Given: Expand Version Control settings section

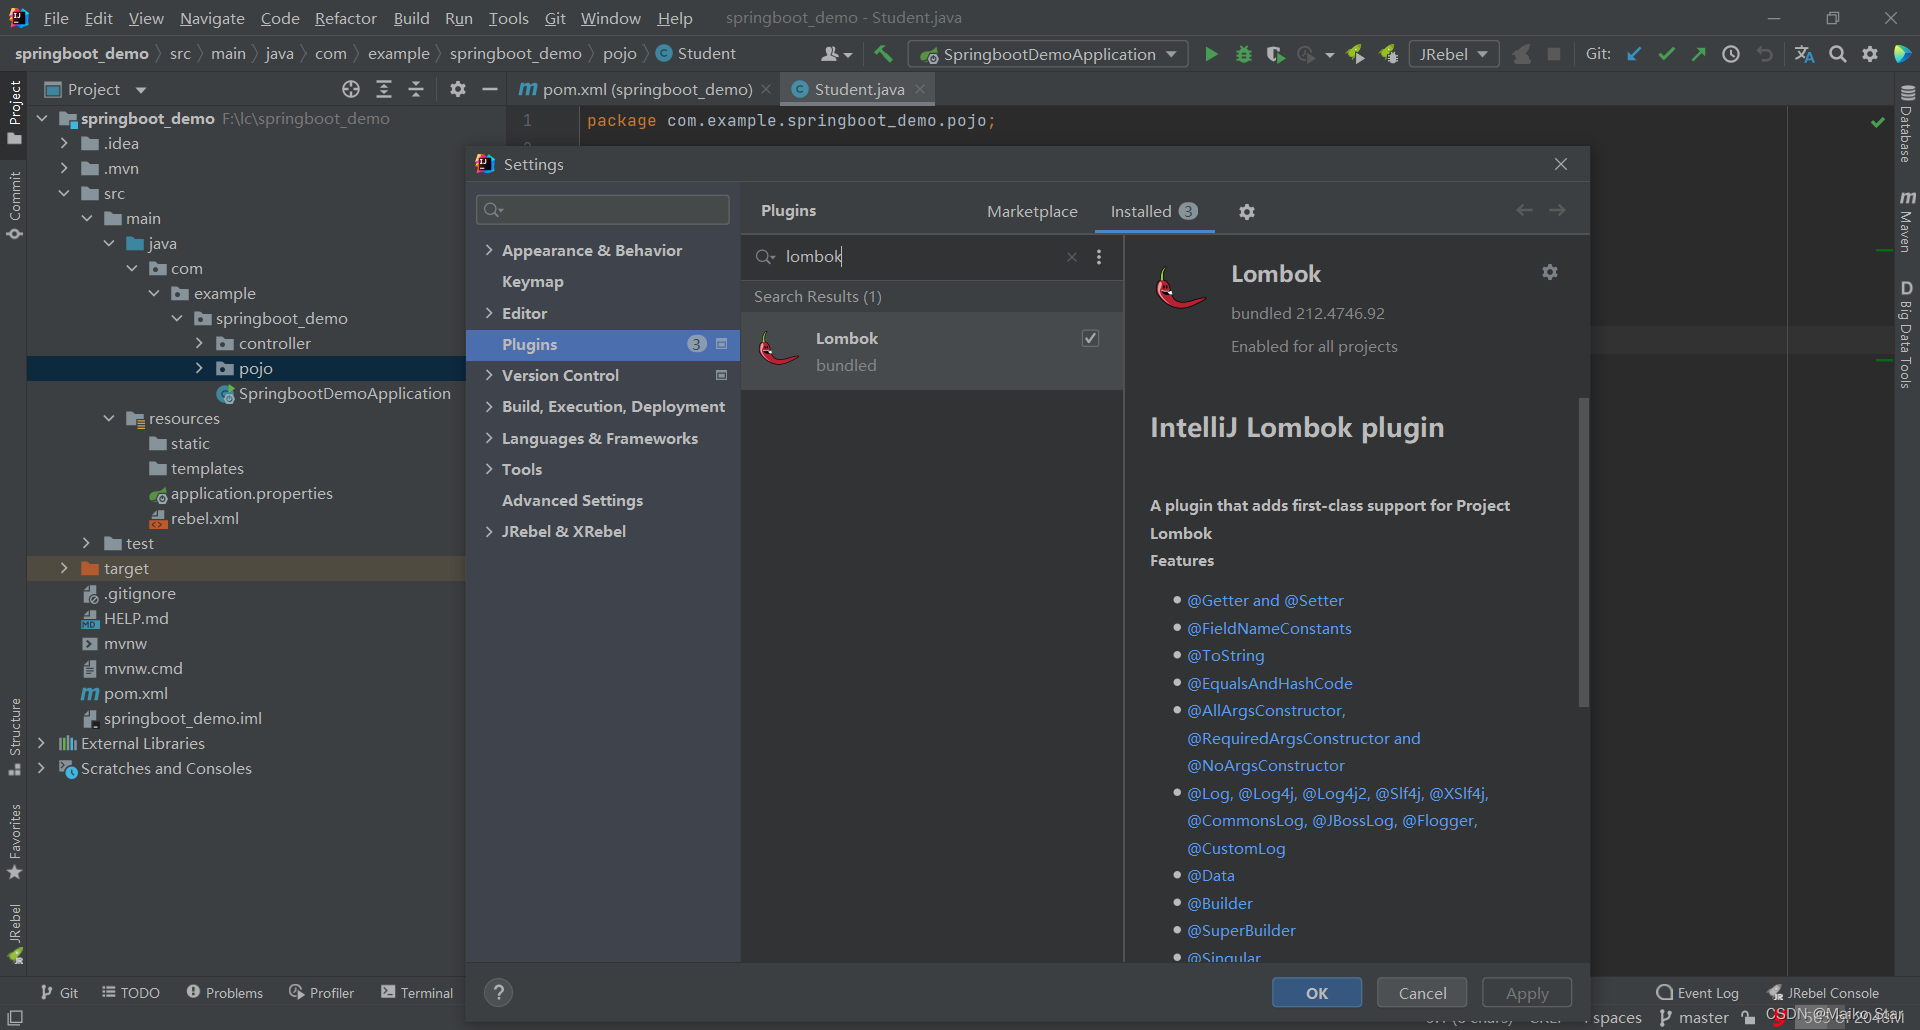Looking at the screenshot, I should tap(489, 375).
